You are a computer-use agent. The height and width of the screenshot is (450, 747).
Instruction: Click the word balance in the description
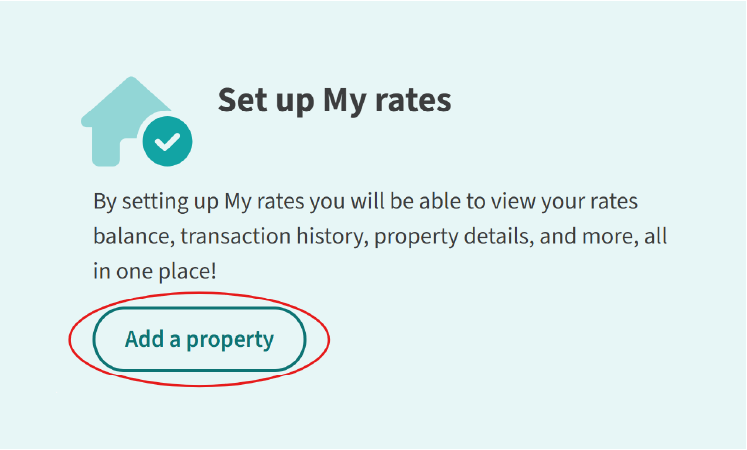tap(134, 237)
